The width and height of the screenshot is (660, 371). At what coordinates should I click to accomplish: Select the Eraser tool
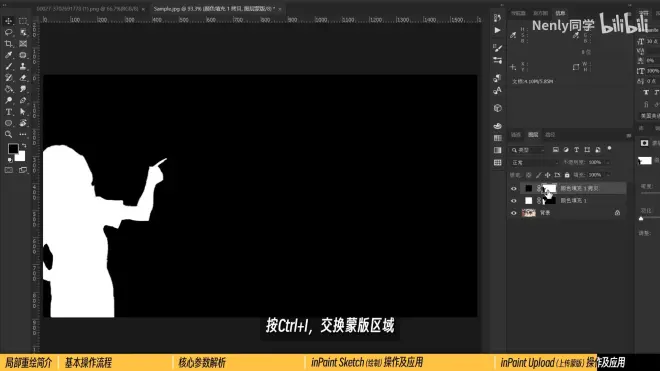coord(23,78)
